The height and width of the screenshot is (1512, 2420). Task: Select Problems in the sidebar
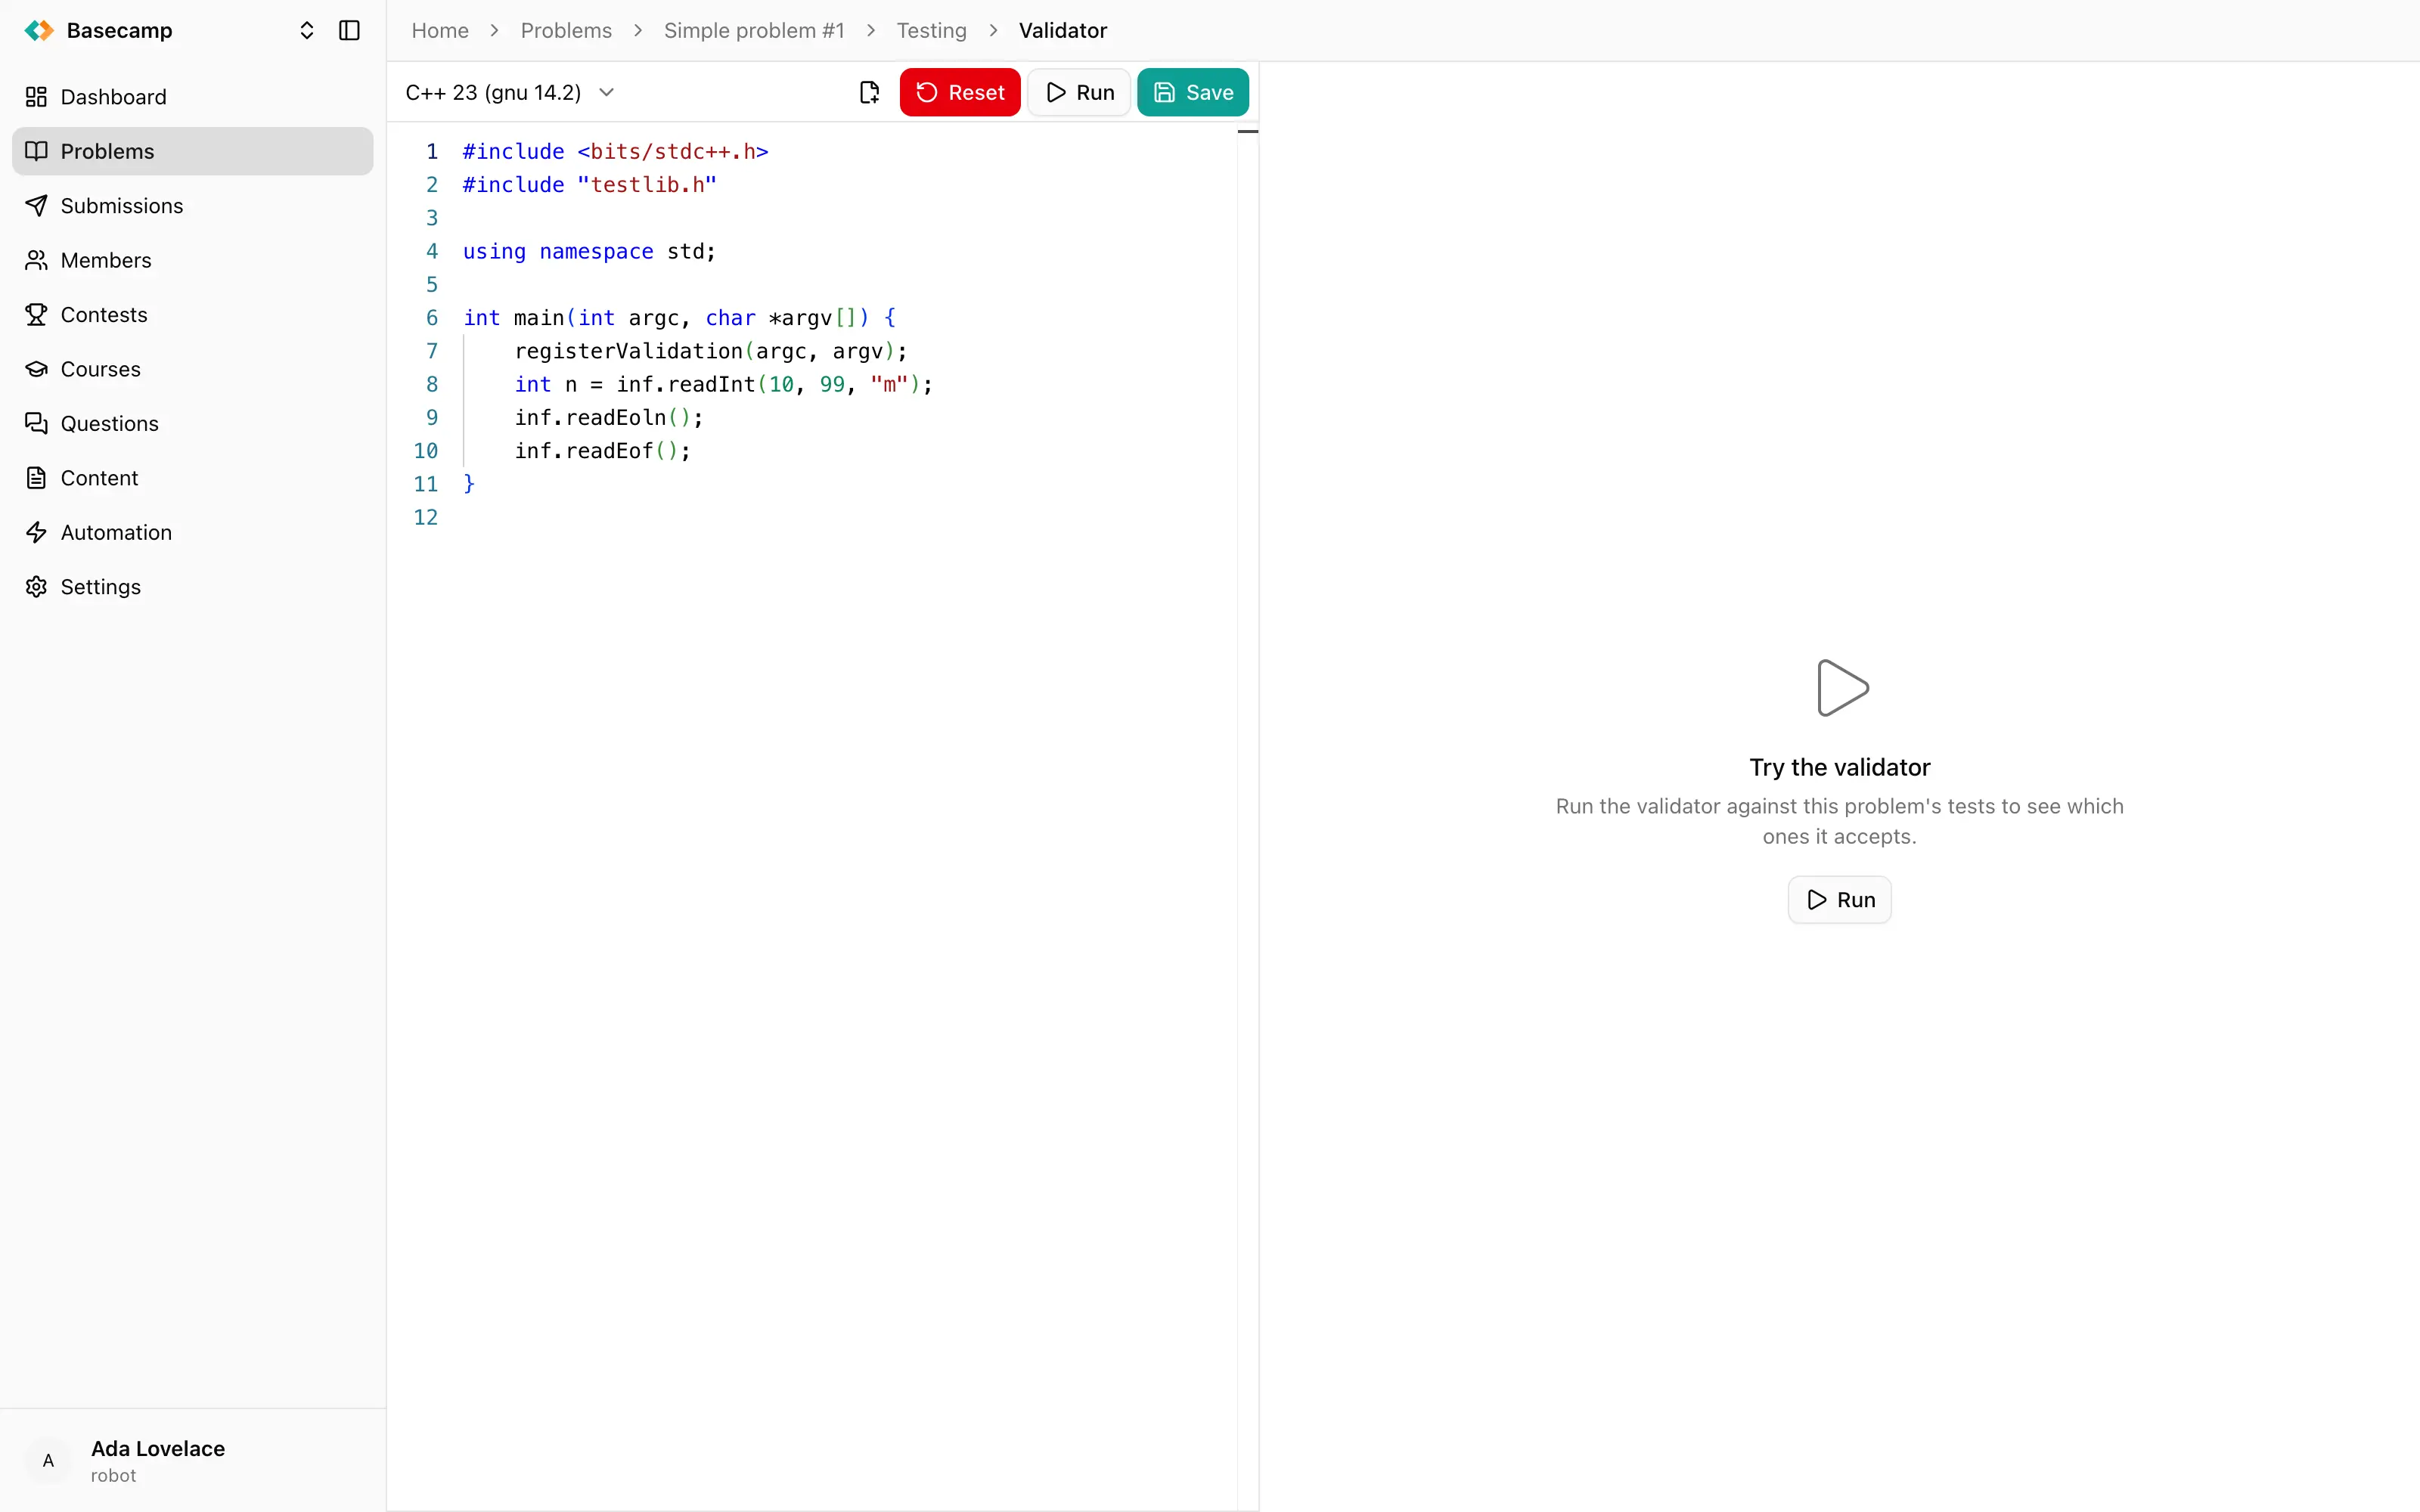(192, 151)
